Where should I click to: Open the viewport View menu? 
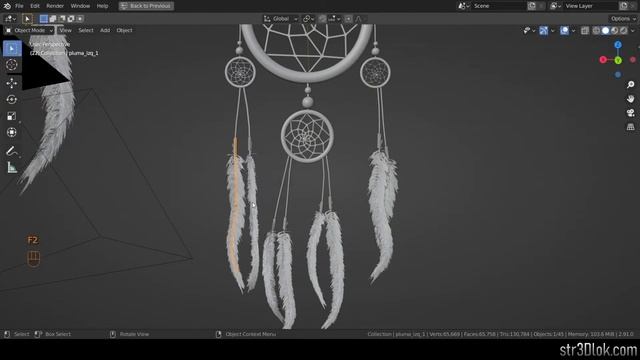pos(65,31)
